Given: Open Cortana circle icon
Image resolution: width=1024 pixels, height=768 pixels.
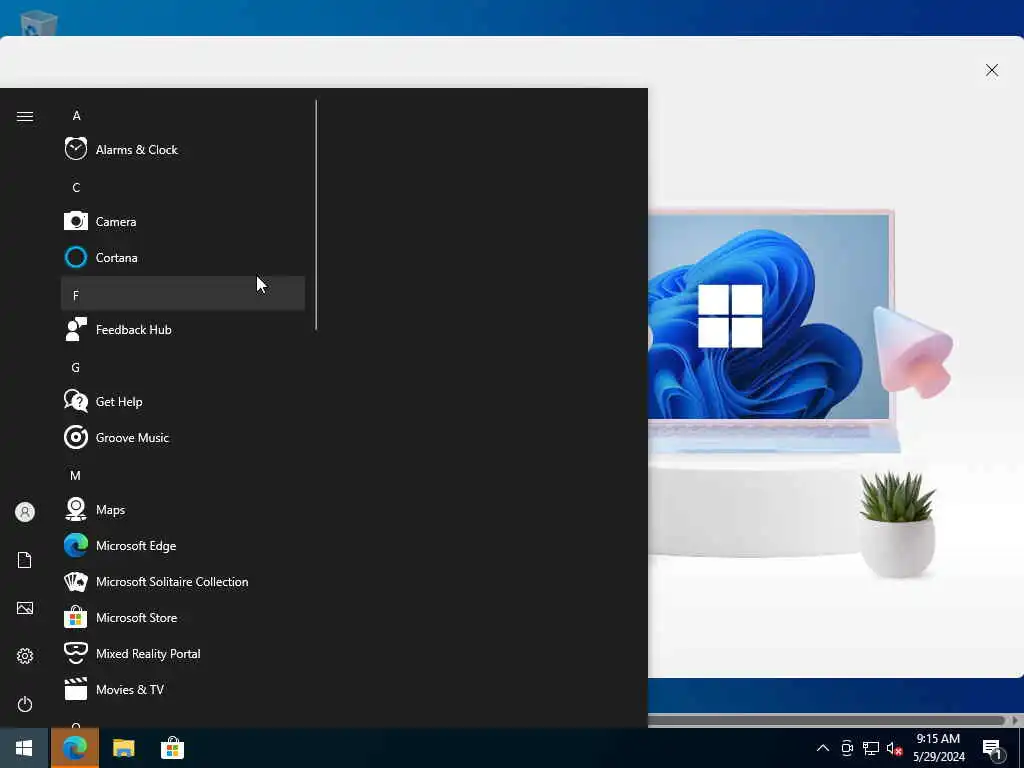Looking at the screenshot, I should [76, 257].
